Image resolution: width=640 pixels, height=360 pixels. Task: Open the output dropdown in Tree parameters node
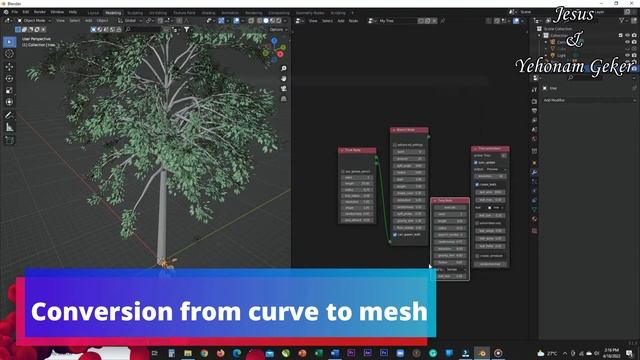click(496, 169)
